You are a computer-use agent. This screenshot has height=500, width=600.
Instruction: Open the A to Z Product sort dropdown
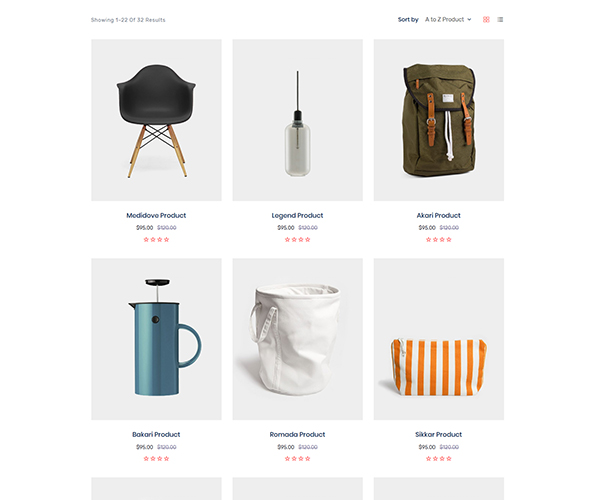point(448,20)
